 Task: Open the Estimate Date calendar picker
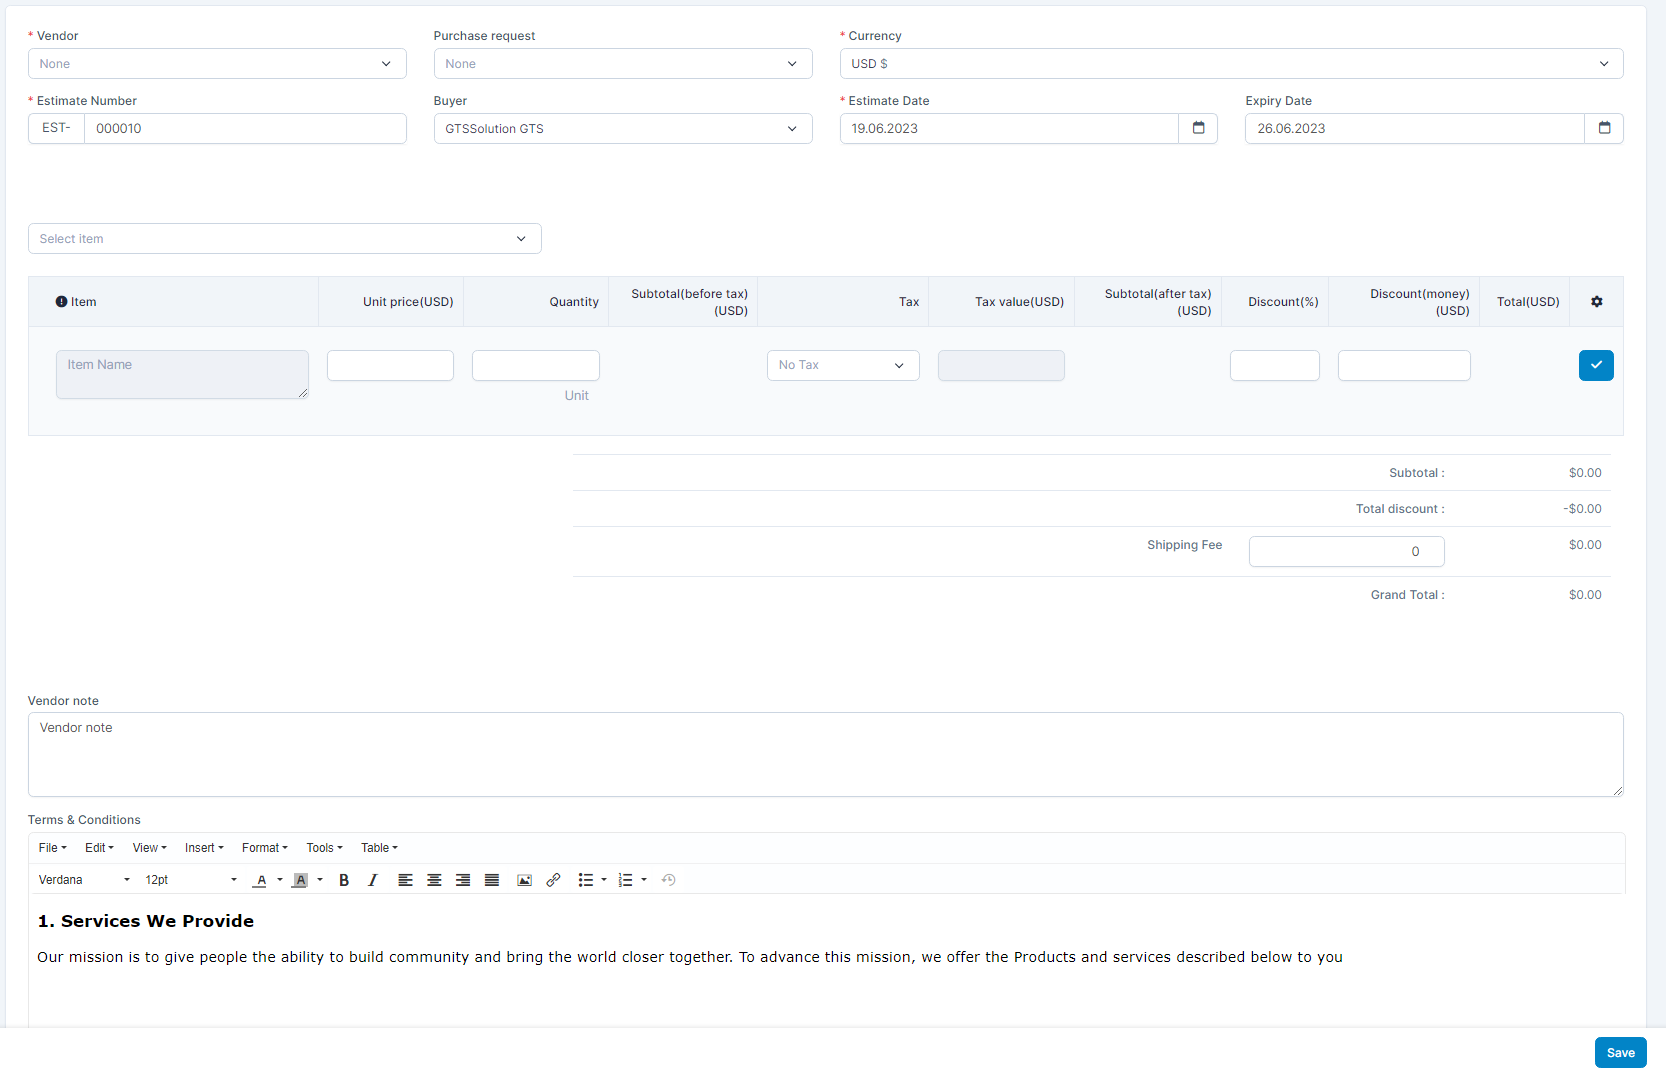click(1198, 128)
